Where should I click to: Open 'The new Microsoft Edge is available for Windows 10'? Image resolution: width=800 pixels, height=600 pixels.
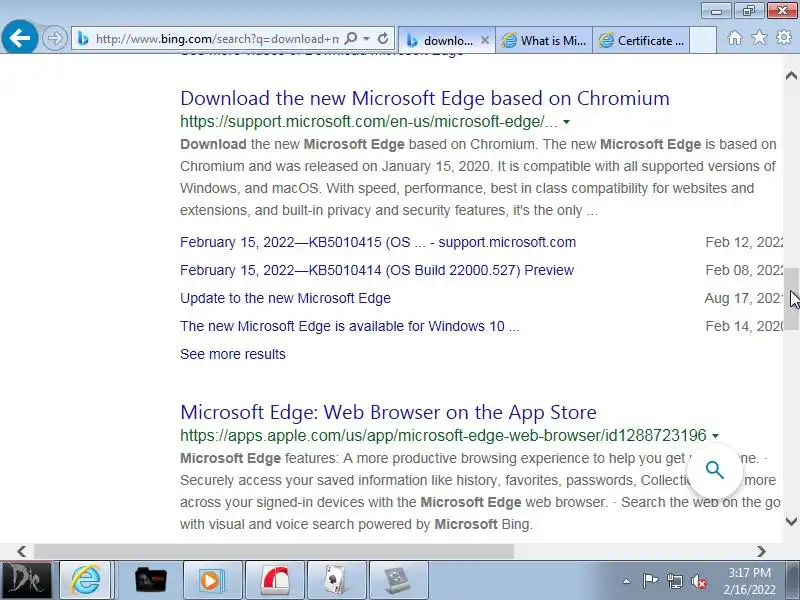tap(349, 326)
